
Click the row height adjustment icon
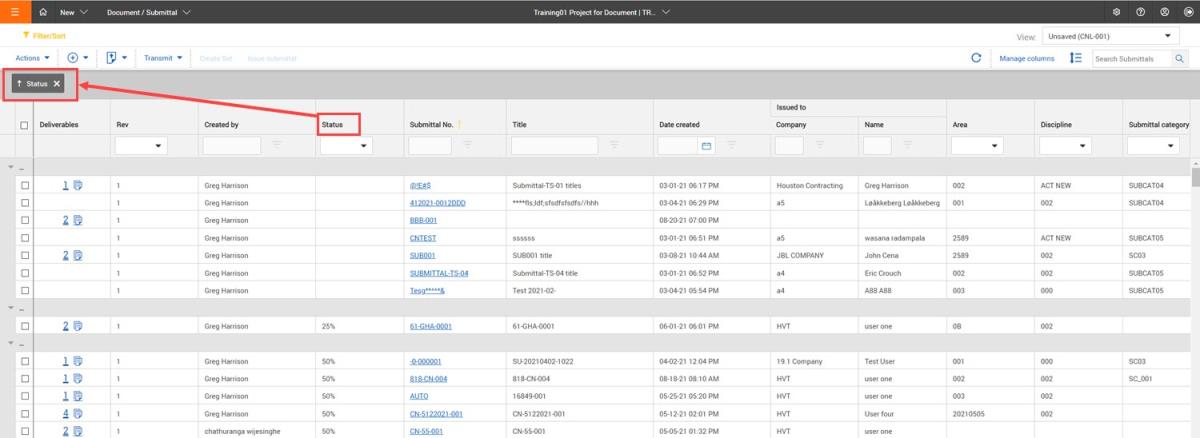(1075, 58)
